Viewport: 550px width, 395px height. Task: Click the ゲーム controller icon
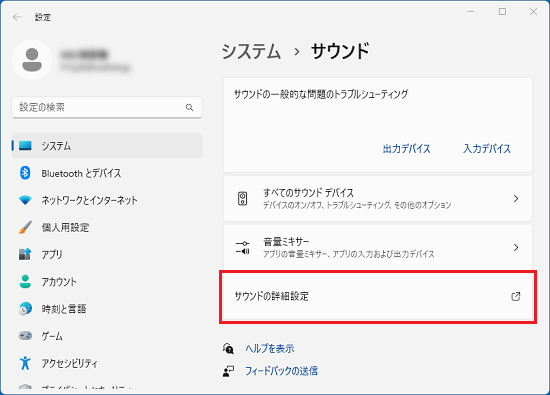pyautogui.click(x=25, y=336)
